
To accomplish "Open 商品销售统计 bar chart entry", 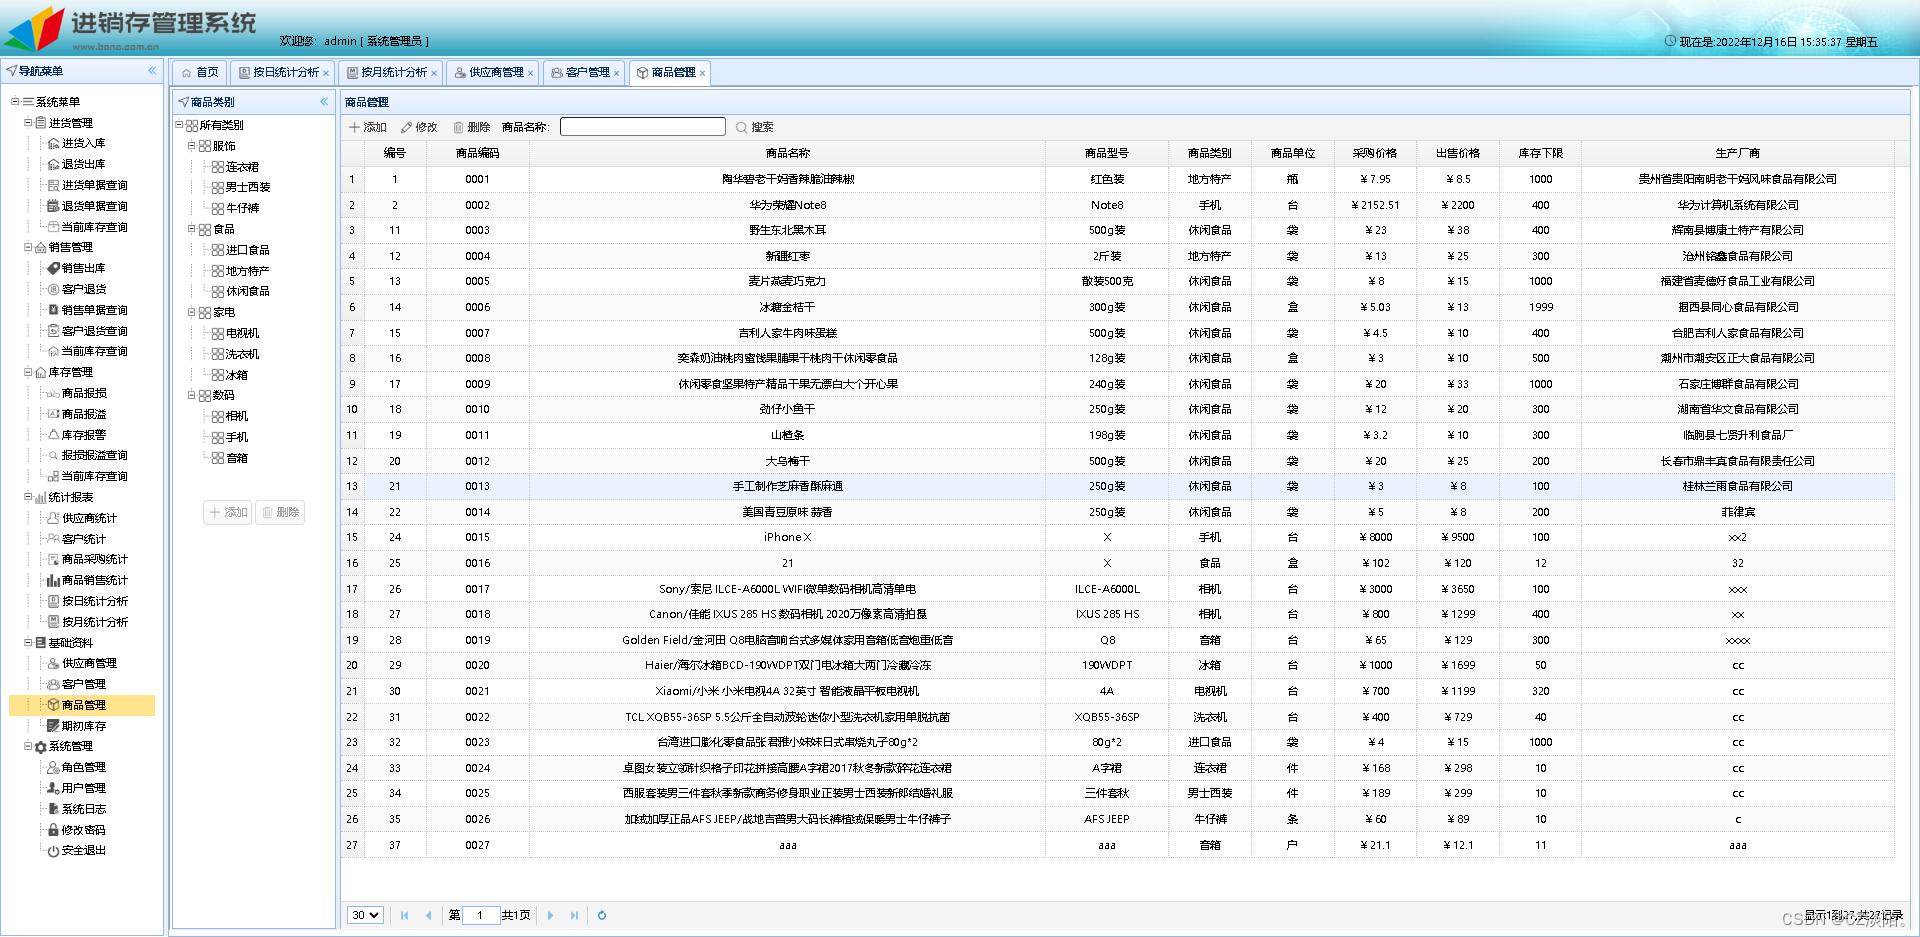I will click(94, 580).
